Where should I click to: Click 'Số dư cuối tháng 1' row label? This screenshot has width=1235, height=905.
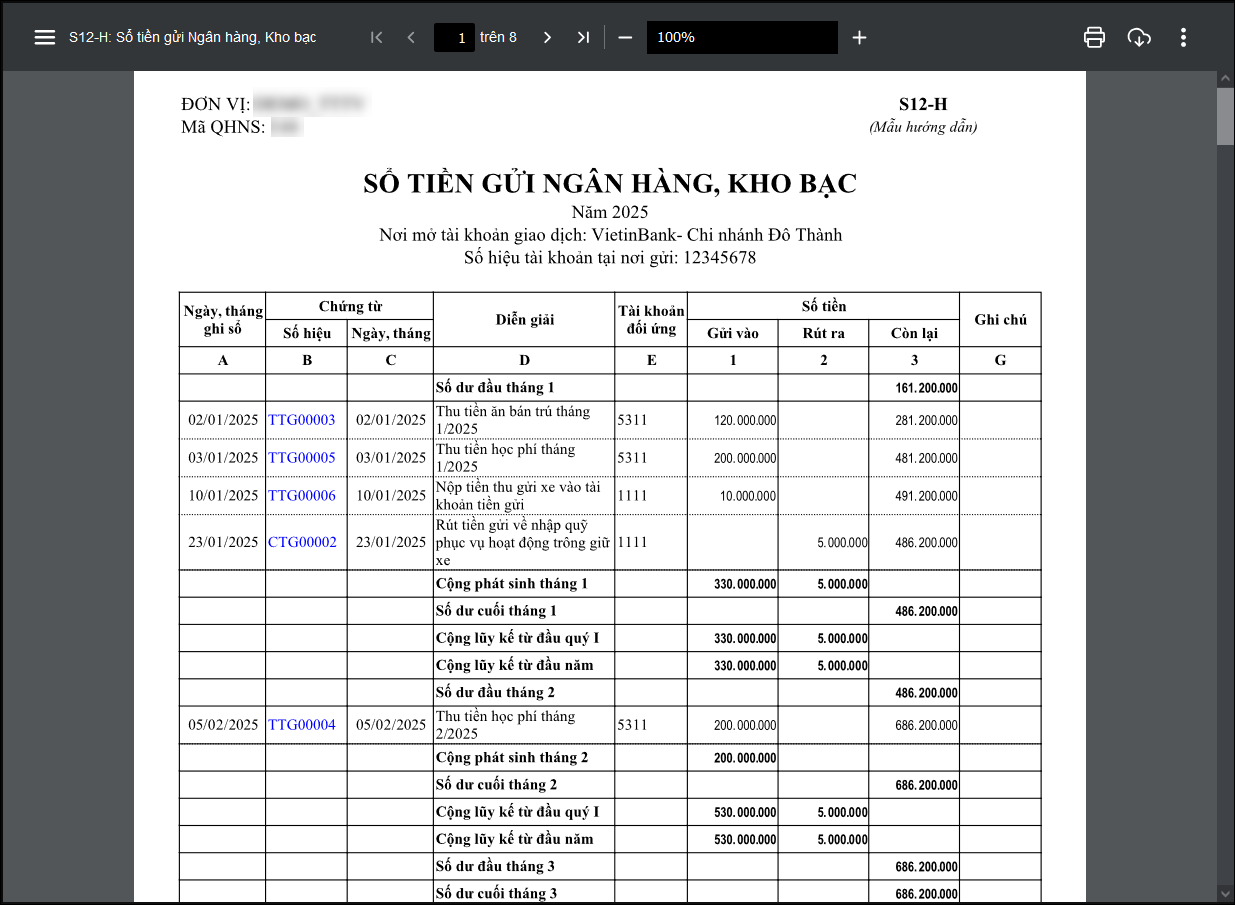[496, 611]
